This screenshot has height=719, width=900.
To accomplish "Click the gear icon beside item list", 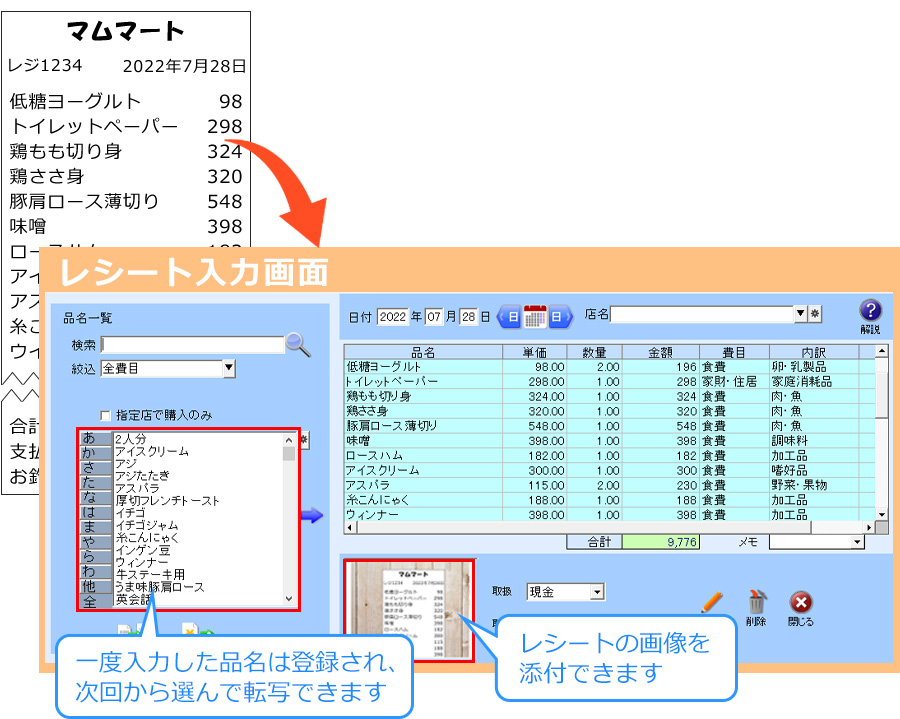I will 304,440.
